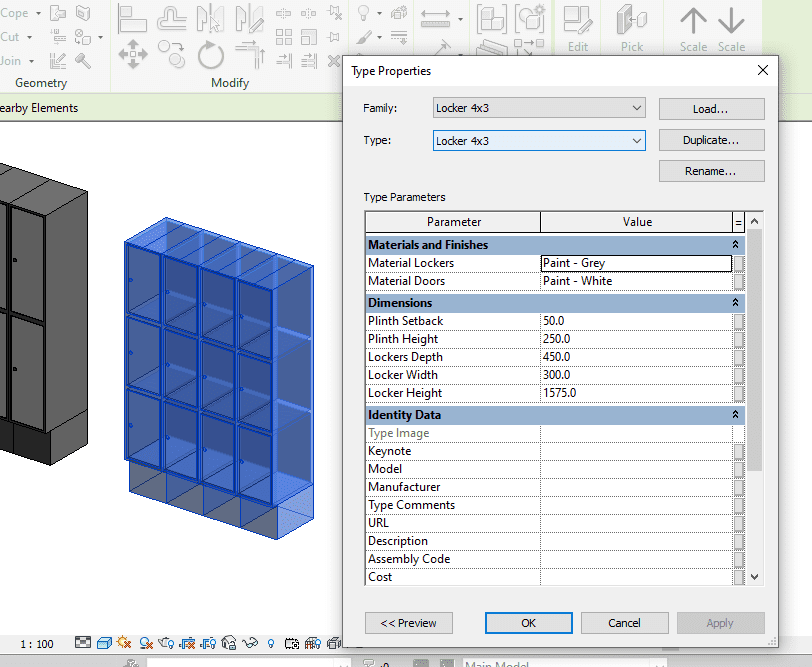Click the parameter list scrollbar down arrow
This screenshot has height=667, width=812.
click(x=755, y=577)
